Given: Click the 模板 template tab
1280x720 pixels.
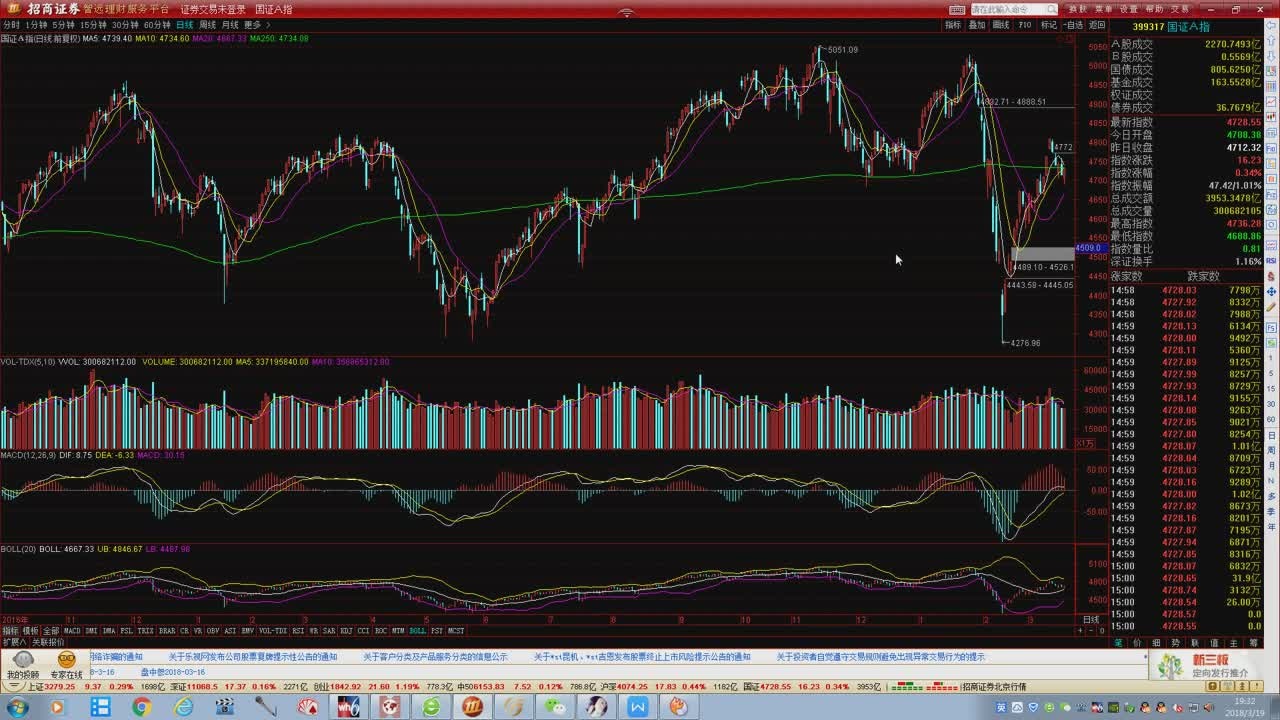Looking at the screenshot, I should pos(30,631).
